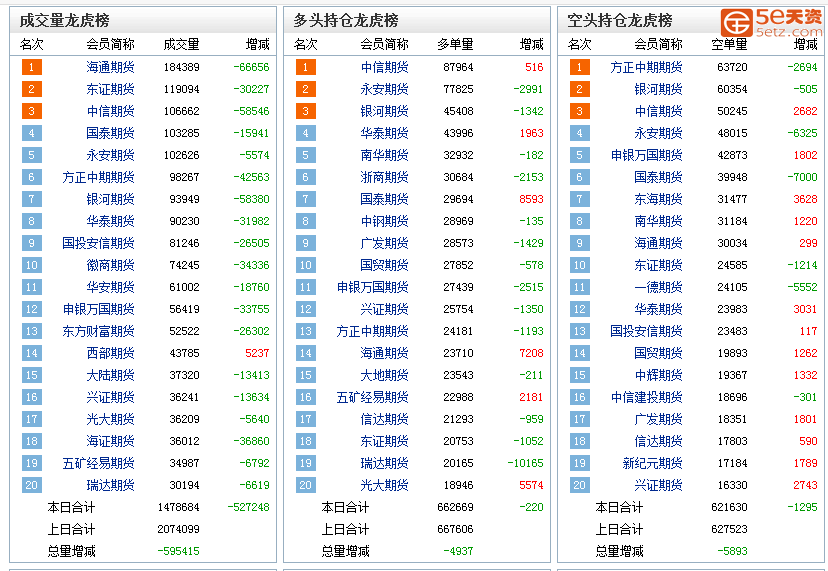Click 会员简称 header in the 多头持仓龙虎榜 table
The image size is (828, 571).
384,44
